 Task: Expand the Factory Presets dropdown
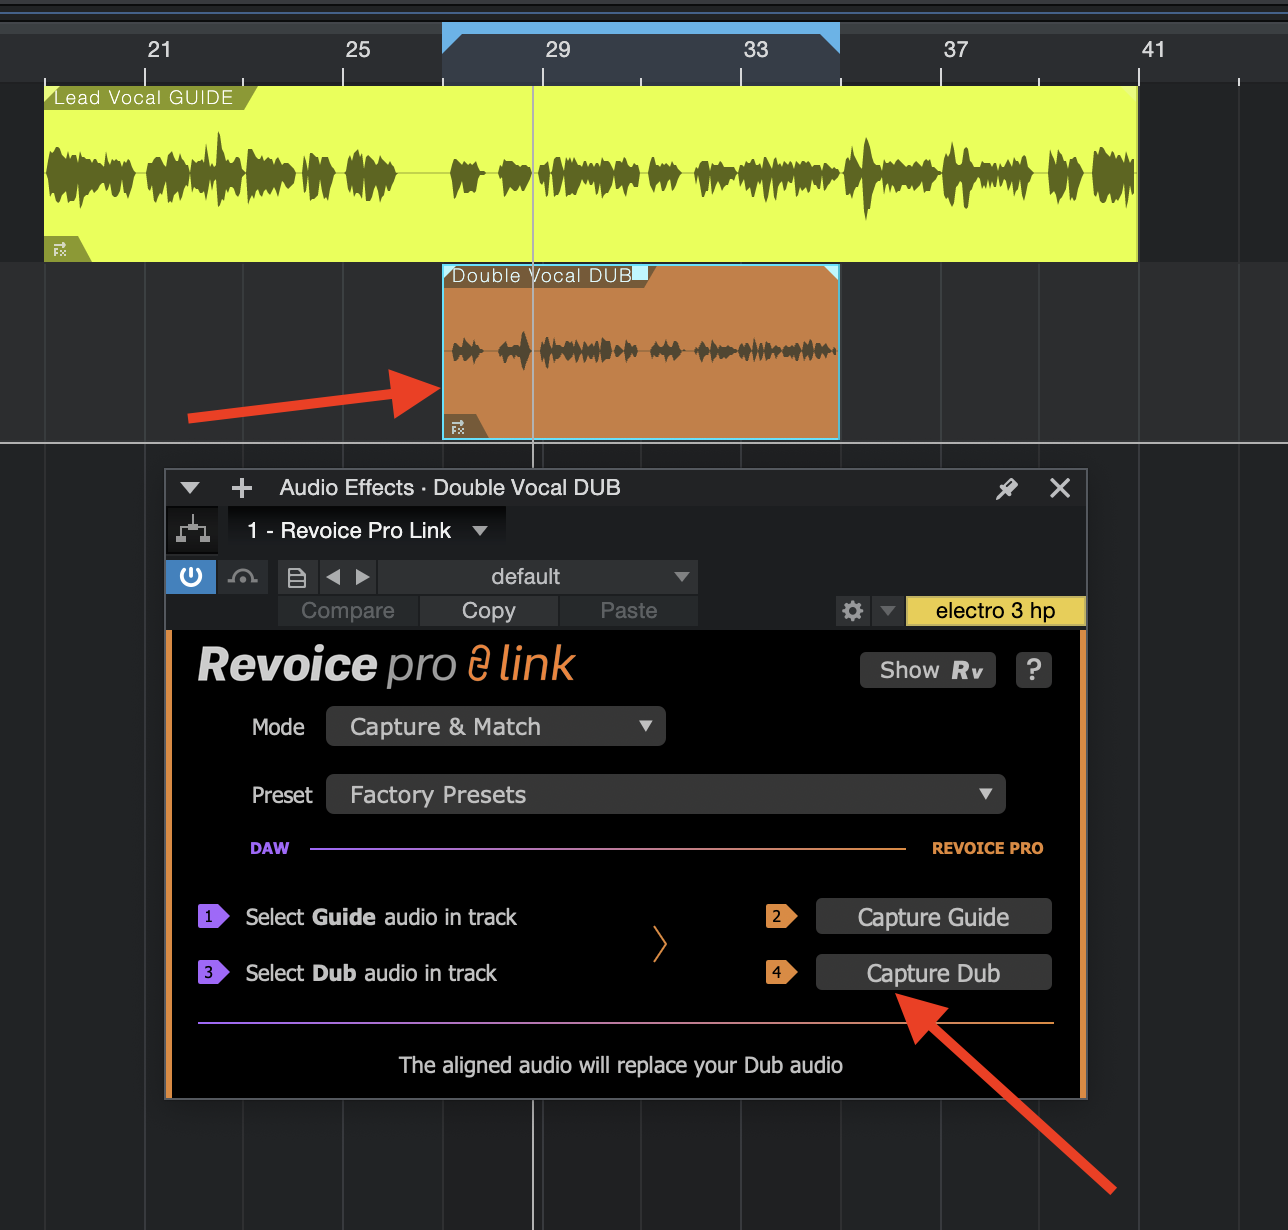(665, 795)
